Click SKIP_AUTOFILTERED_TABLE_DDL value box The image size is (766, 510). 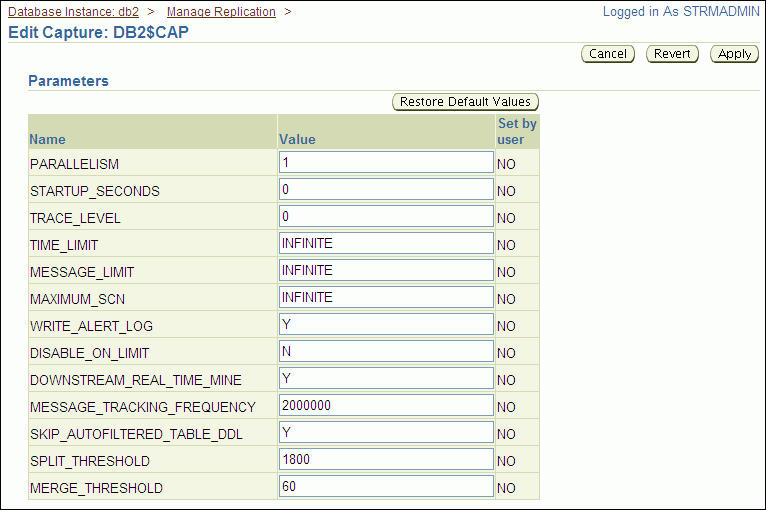386,432
